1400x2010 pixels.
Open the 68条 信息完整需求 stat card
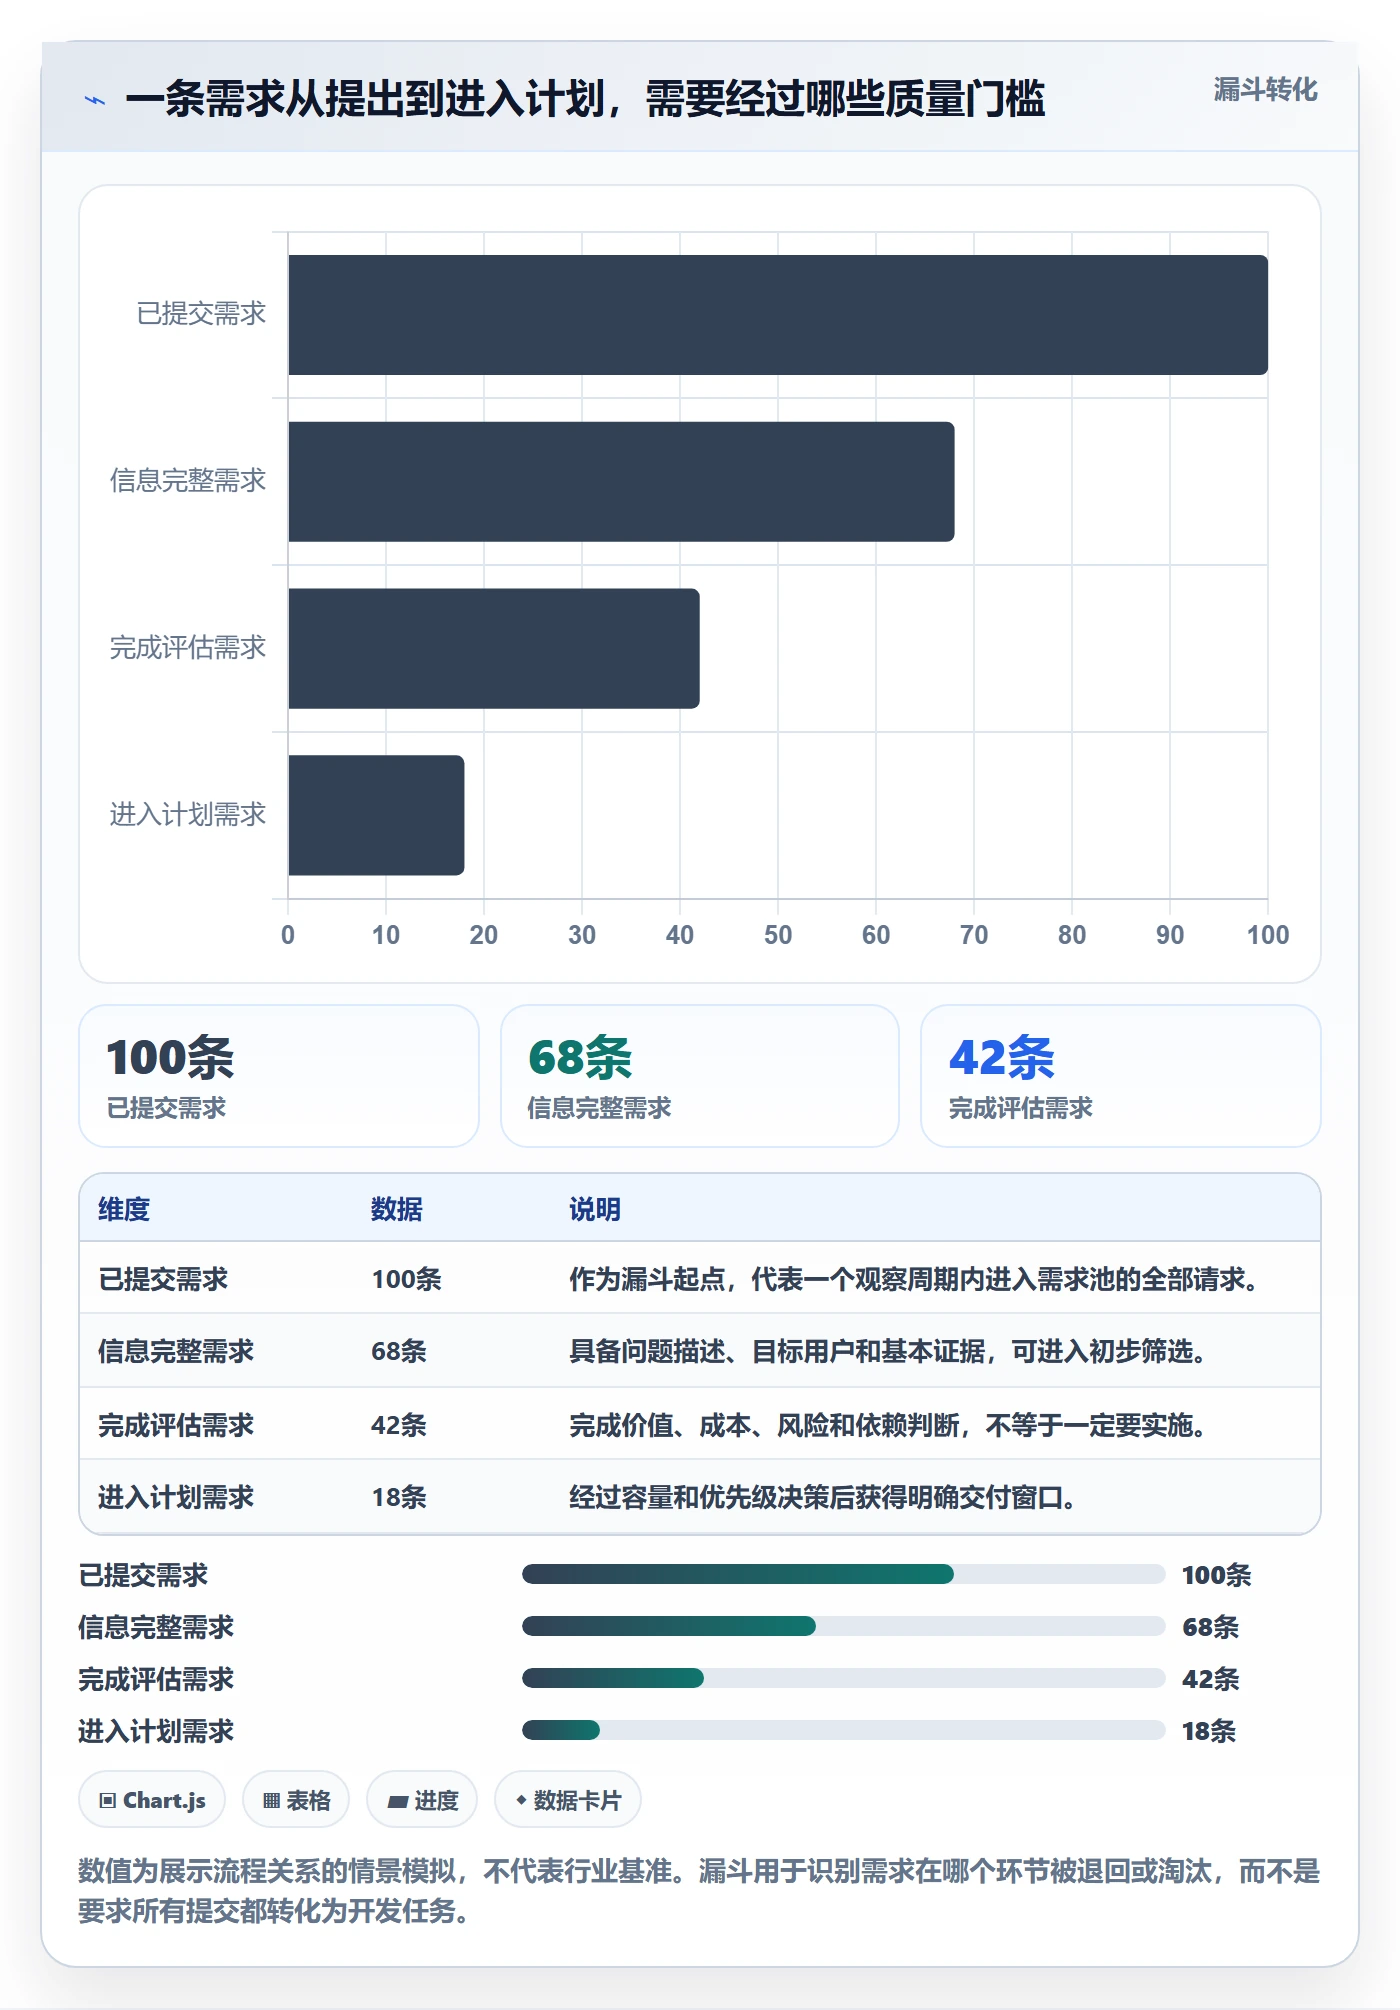[700, 1076]
